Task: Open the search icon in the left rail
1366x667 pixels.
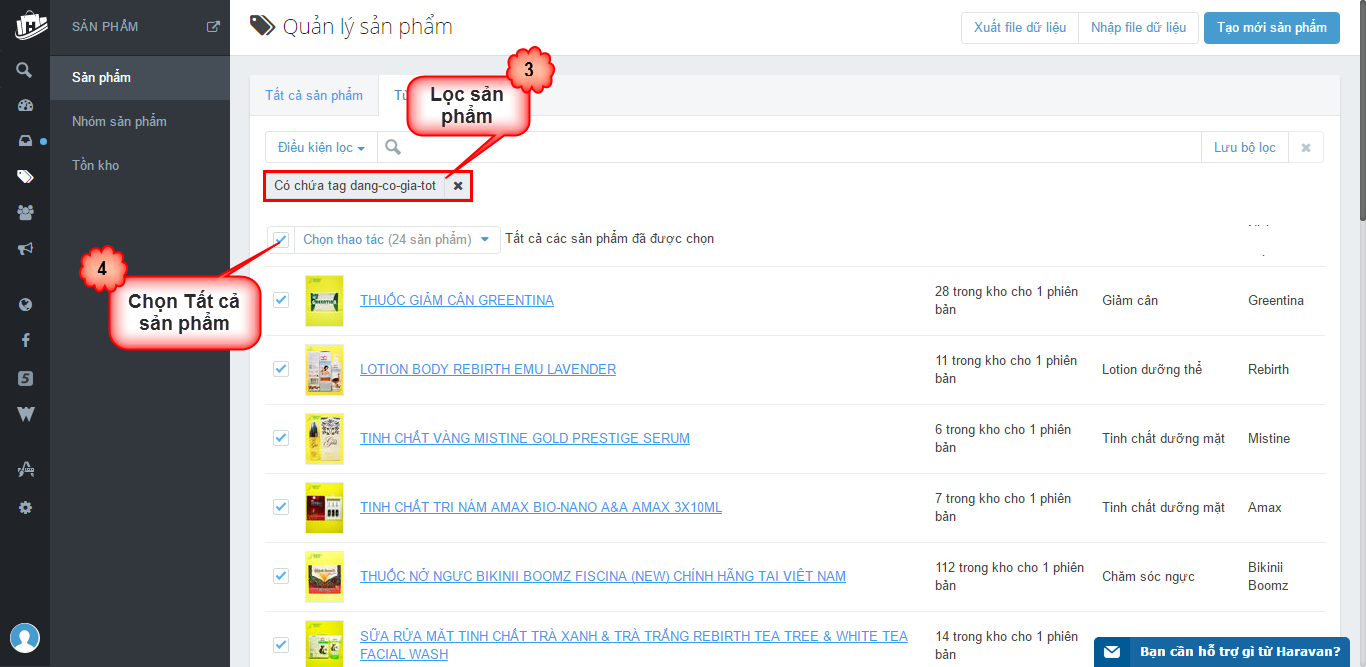Action: tap(25, 70)
